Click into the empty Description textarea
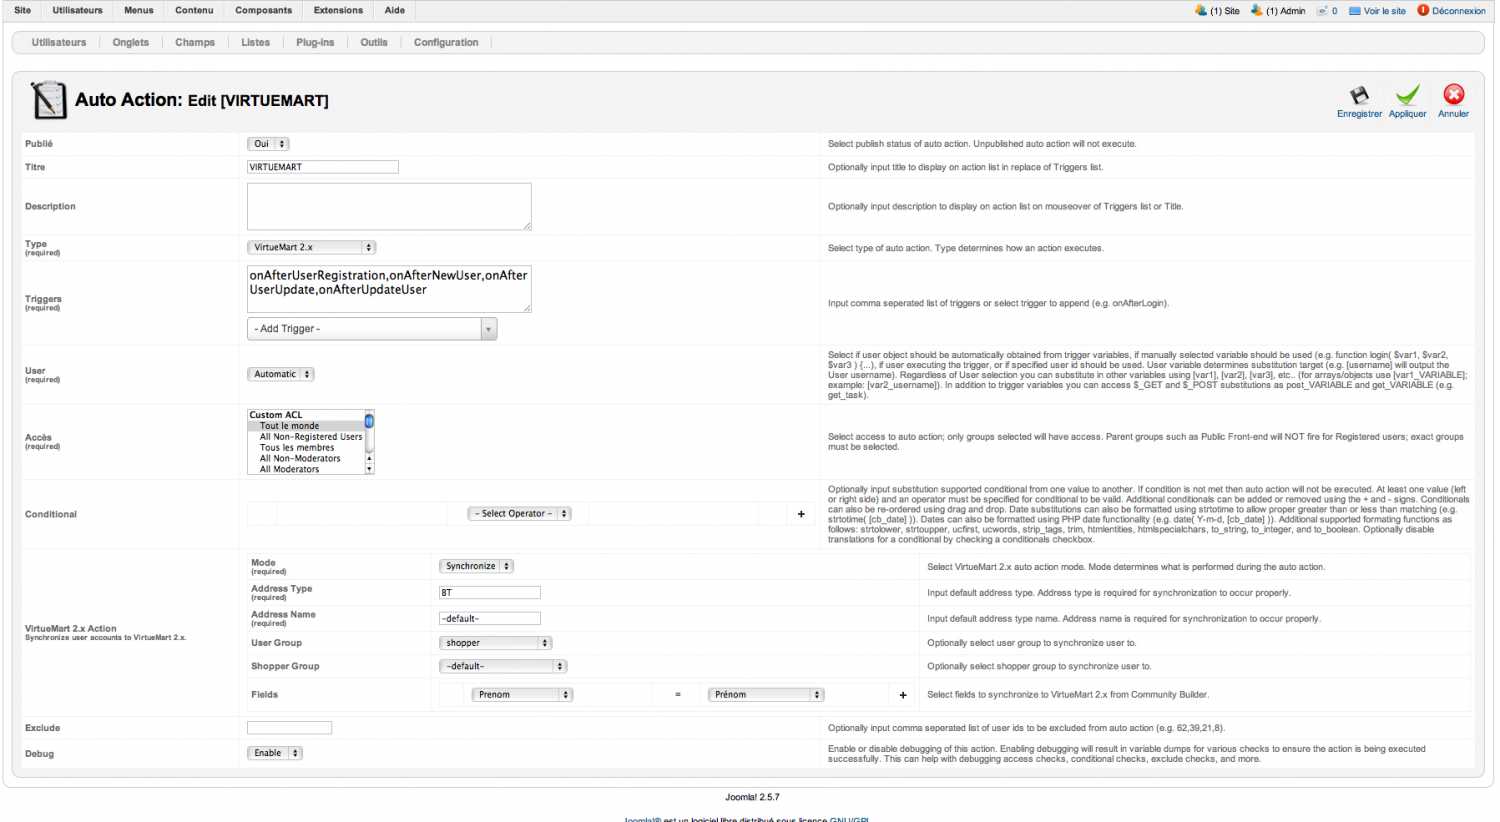 pos(389,206)
